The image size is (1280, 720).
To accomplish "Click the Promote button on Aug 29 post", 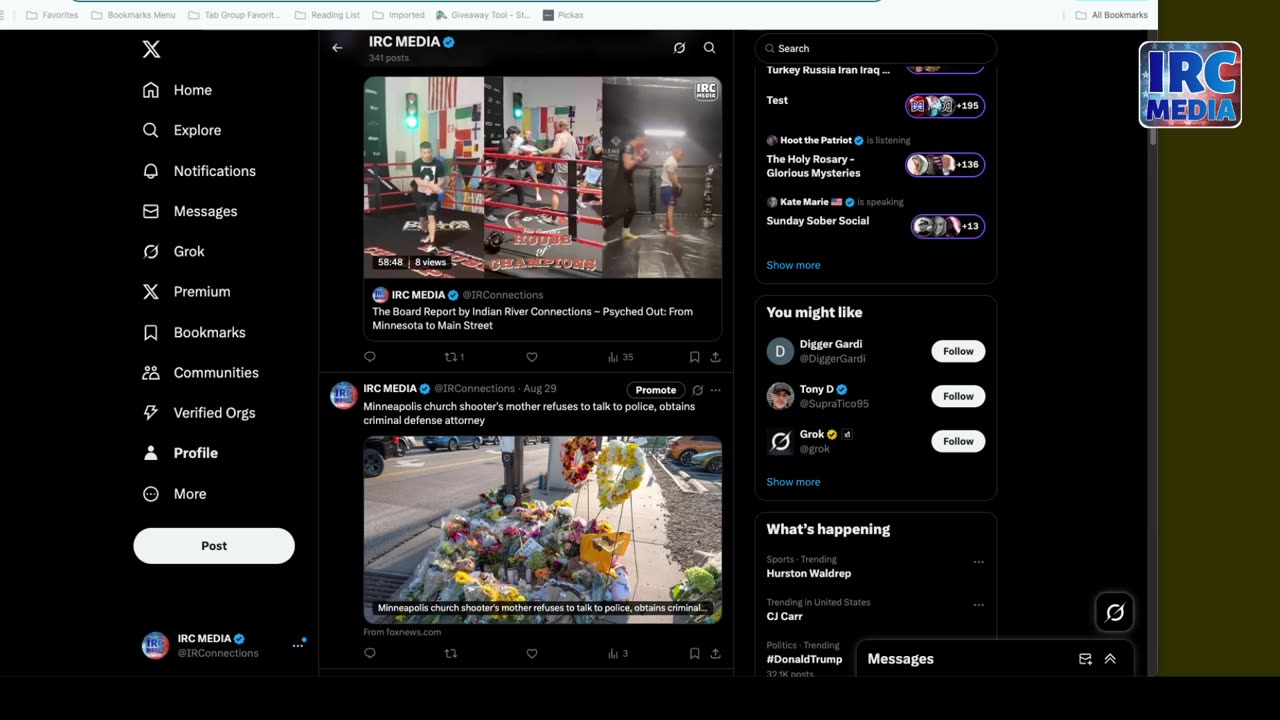I will [656, 390].
